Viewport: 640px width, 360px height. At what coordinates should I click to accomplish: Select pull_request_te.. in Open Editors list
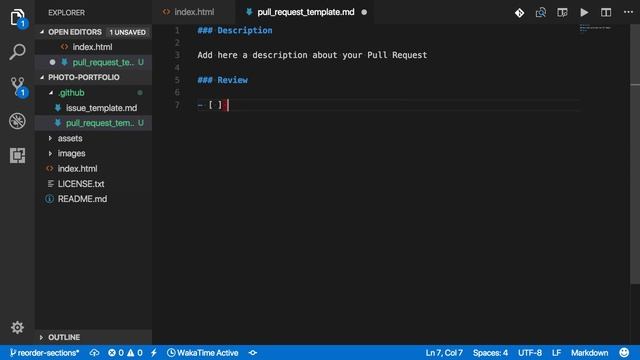click(x=93, y=62)
